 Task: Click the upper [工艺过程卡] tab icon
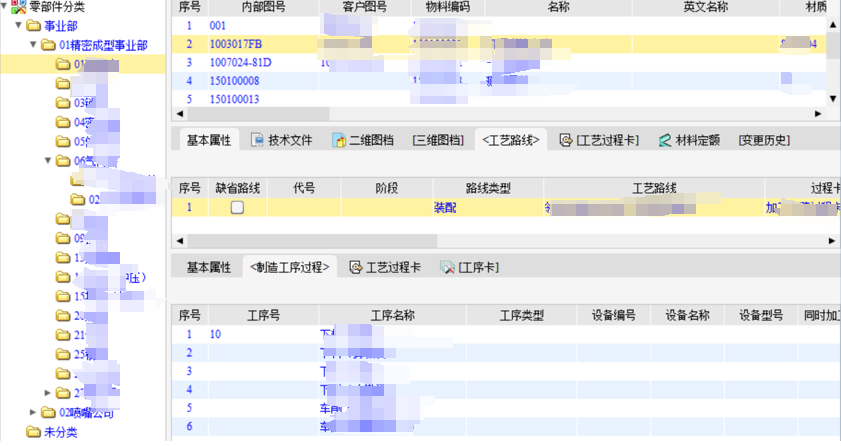[565, 140]
